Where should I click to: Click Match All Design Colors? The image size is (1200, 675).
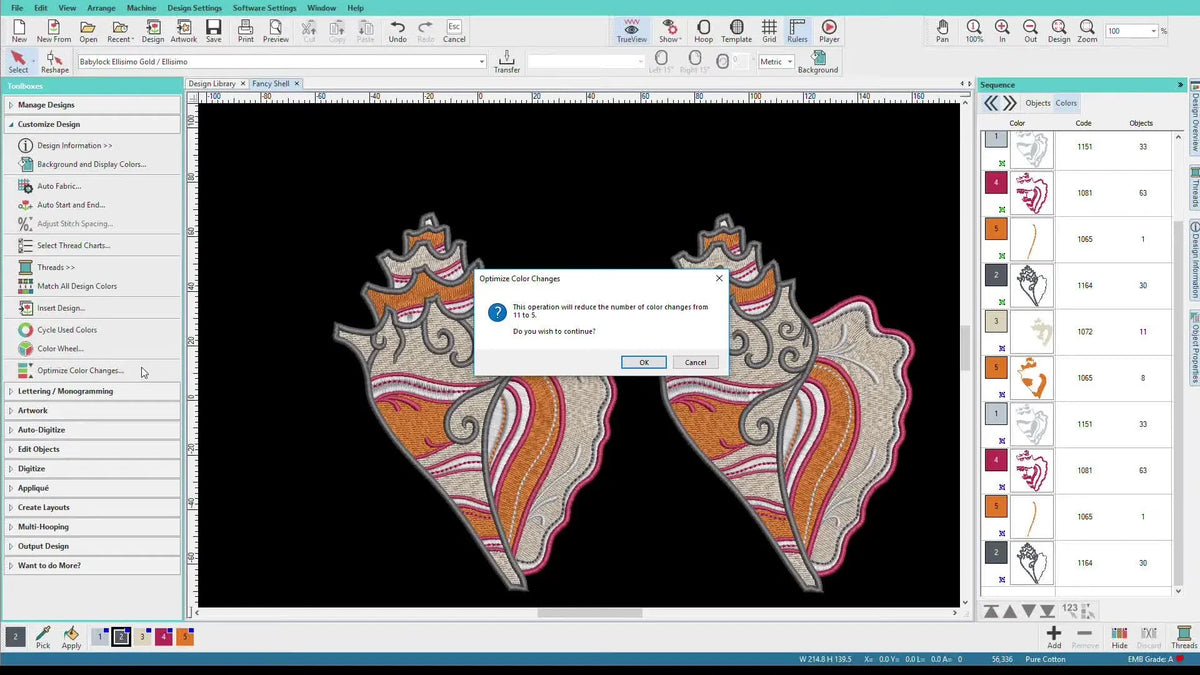tap(77, 286)
